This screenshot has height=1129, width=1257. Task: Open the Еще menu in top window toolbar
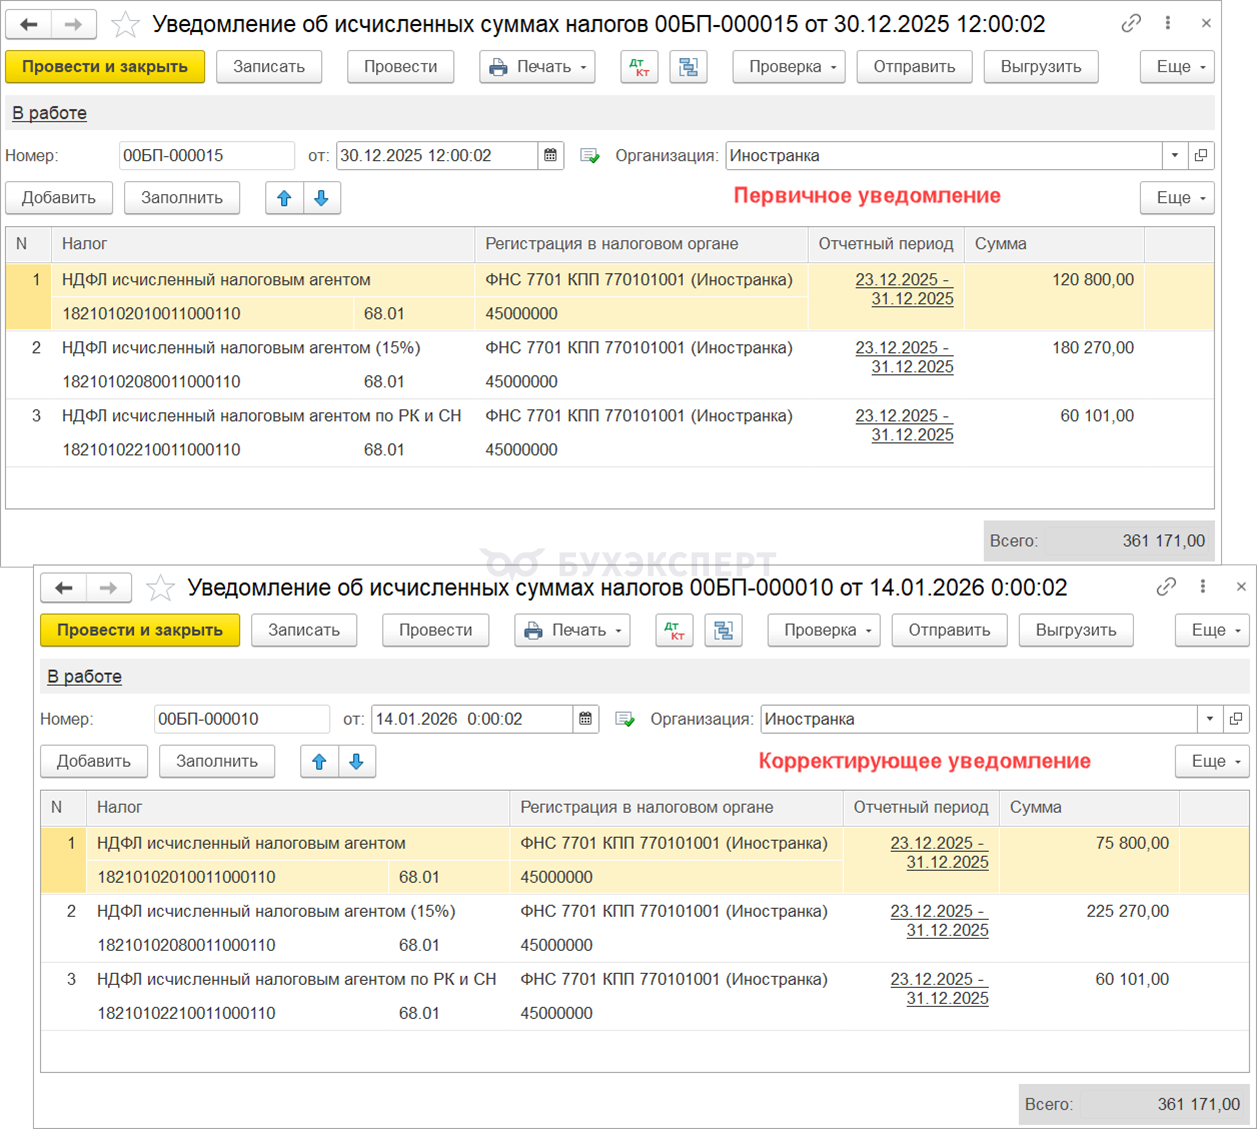point(1177,67)
